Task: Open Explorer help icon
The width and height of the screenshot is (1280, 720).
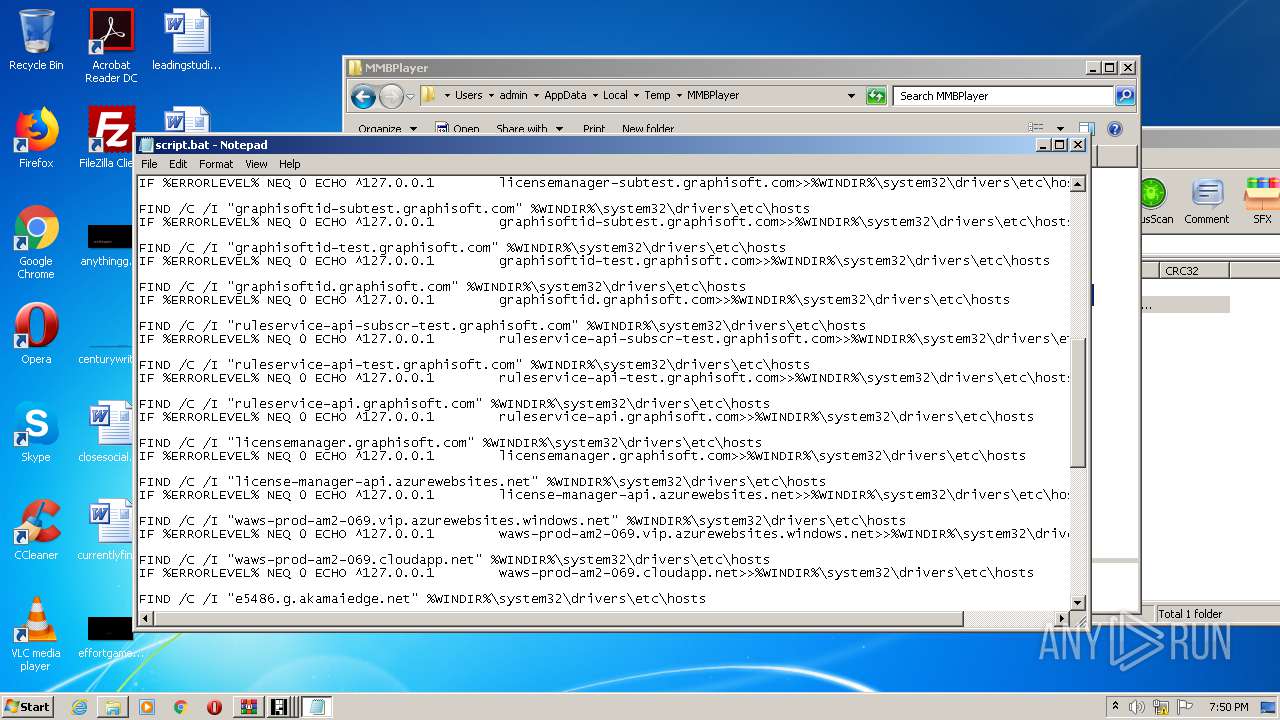Action: point(1115,129)
